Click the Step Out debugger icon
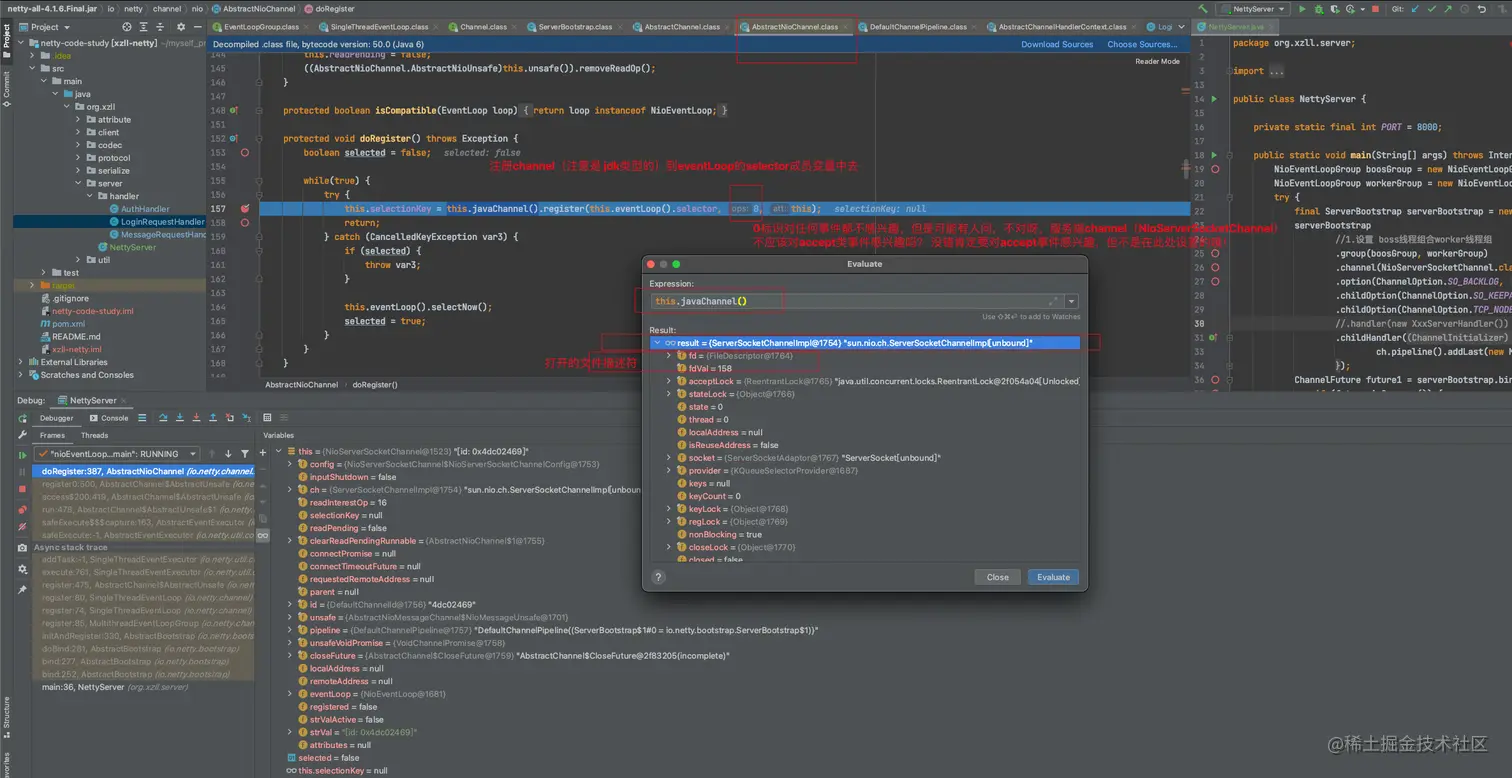1512x778 pixels. [x=213, y=417]
